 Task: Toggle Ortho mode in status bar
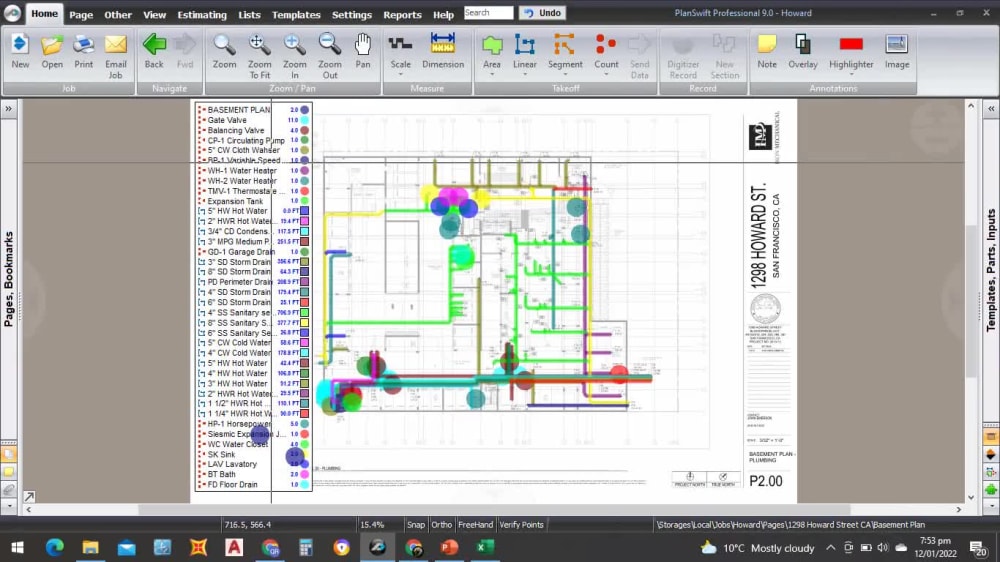[x=441, y=524]
